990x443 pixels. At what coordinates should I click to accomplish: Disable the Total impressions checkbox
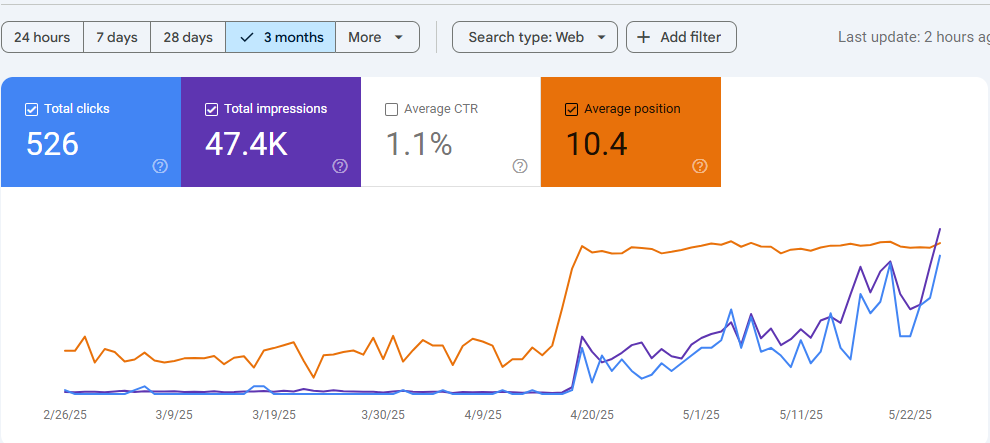point(211,109)
